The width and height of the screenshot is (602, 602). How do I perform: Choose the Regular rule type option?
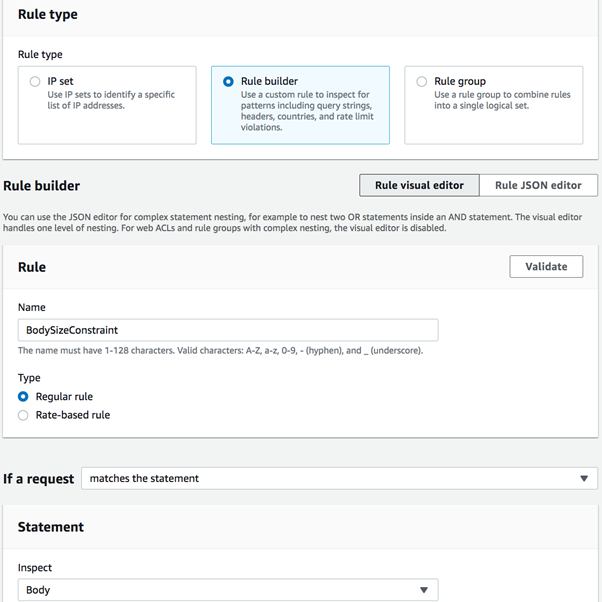pos(24,397)
